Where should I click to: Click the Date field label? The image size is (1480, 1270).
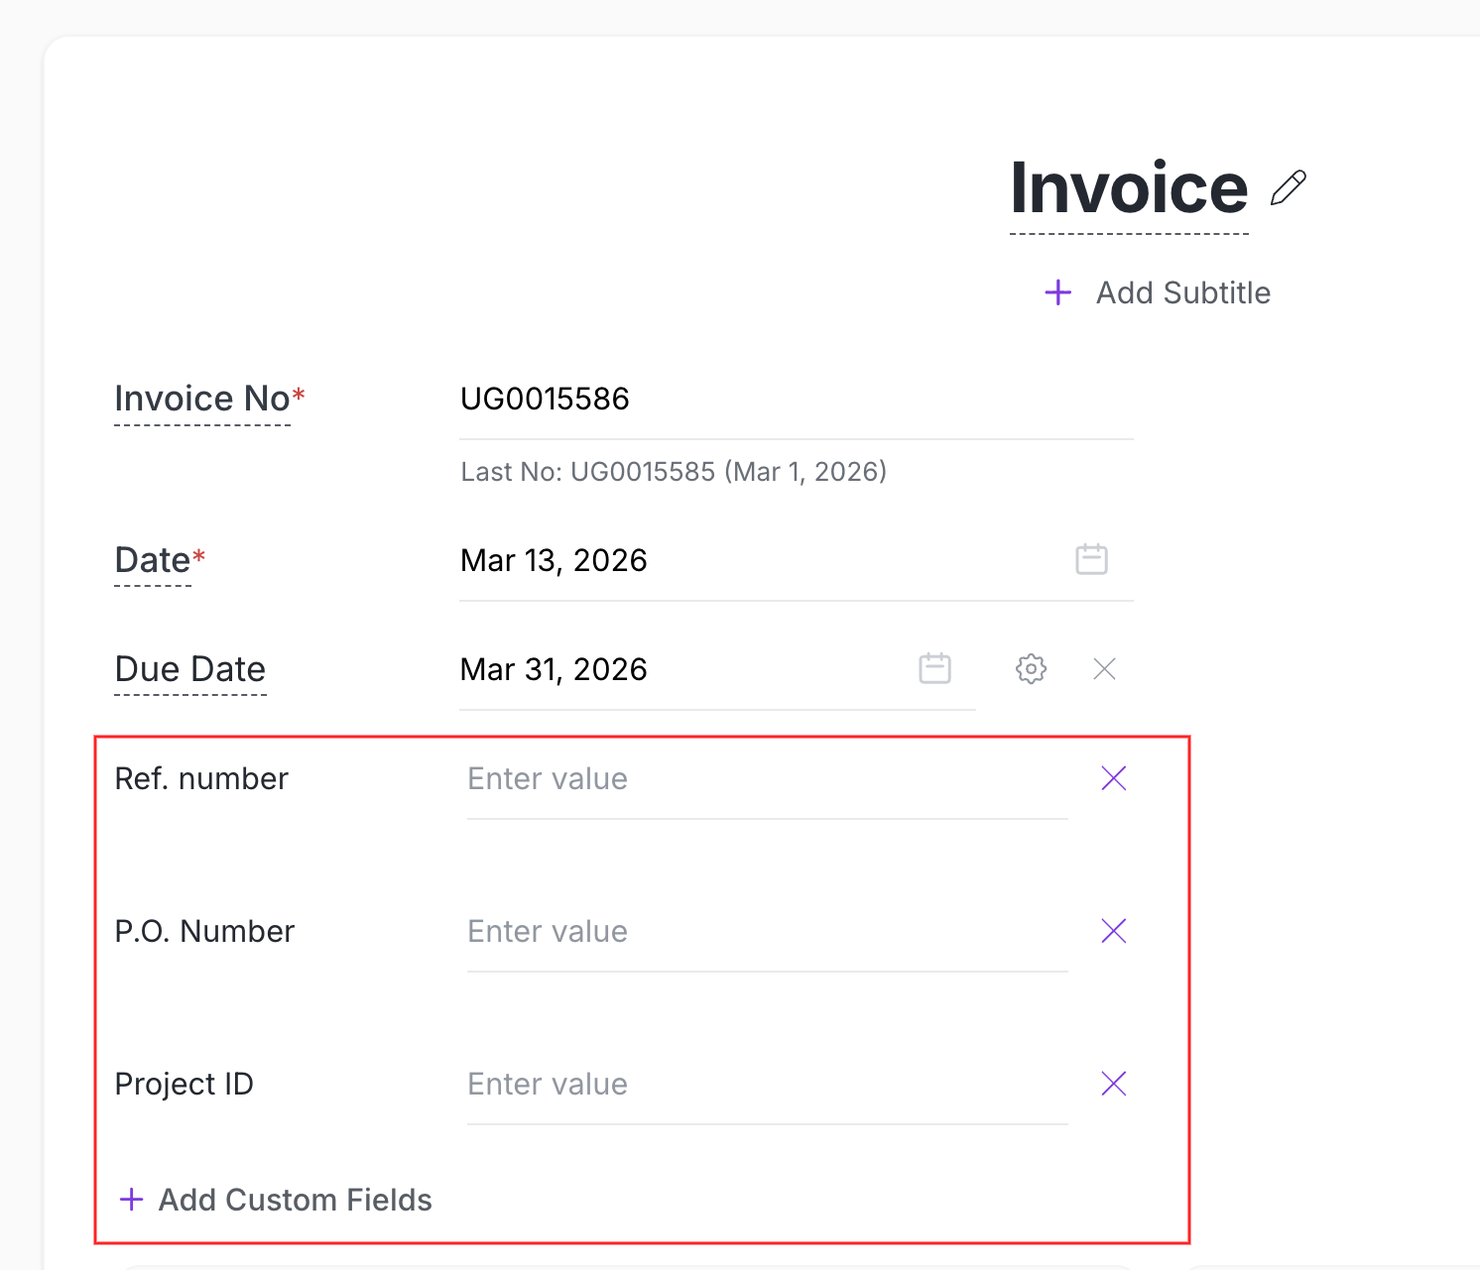click(153, 560)
